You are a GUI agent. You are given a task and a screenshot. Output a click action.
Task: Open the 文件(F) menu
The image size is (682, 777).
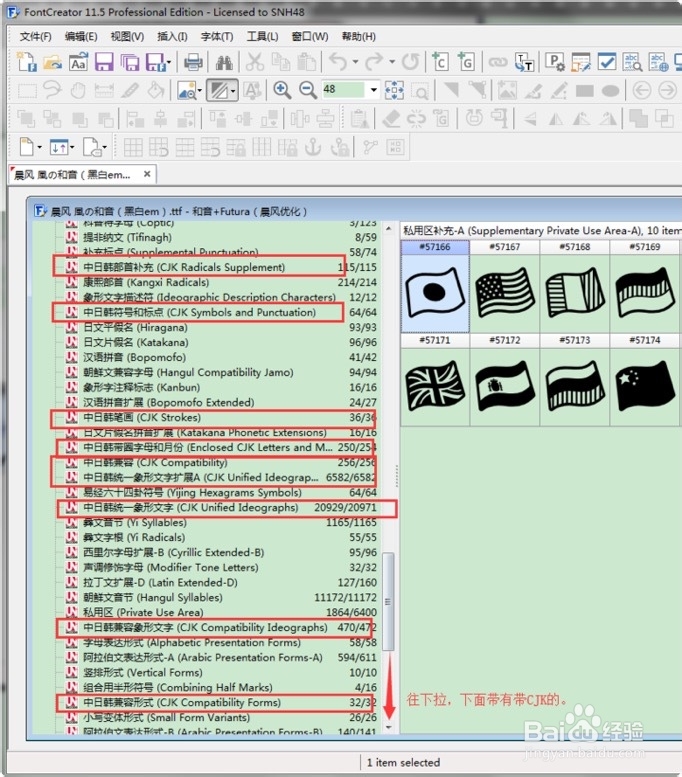coord(35,36)
